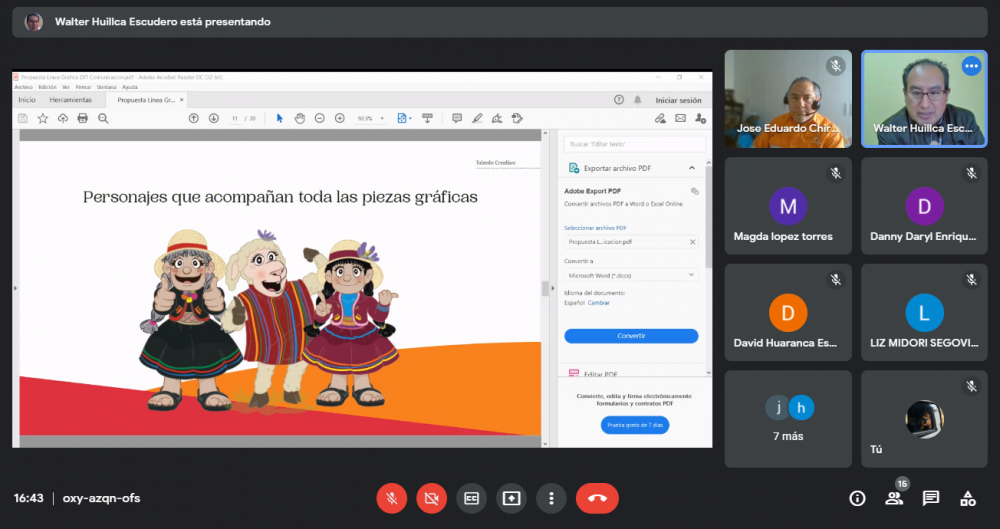Open options on Walter Huillca's video tile

[971, 66]
